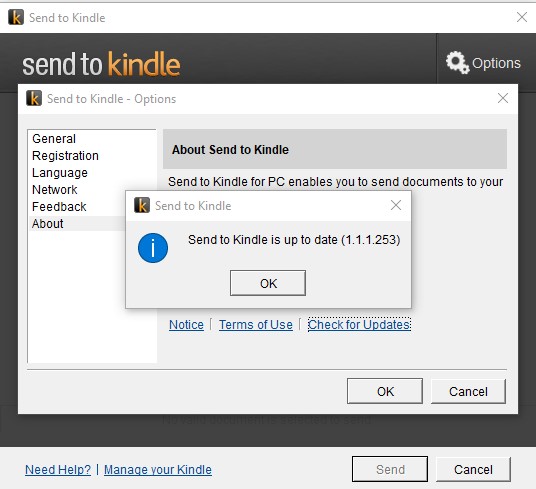This screenshot has height=489, width=536.
Task: Open Manage your Kindle link
Action: (x=158, y=470)
